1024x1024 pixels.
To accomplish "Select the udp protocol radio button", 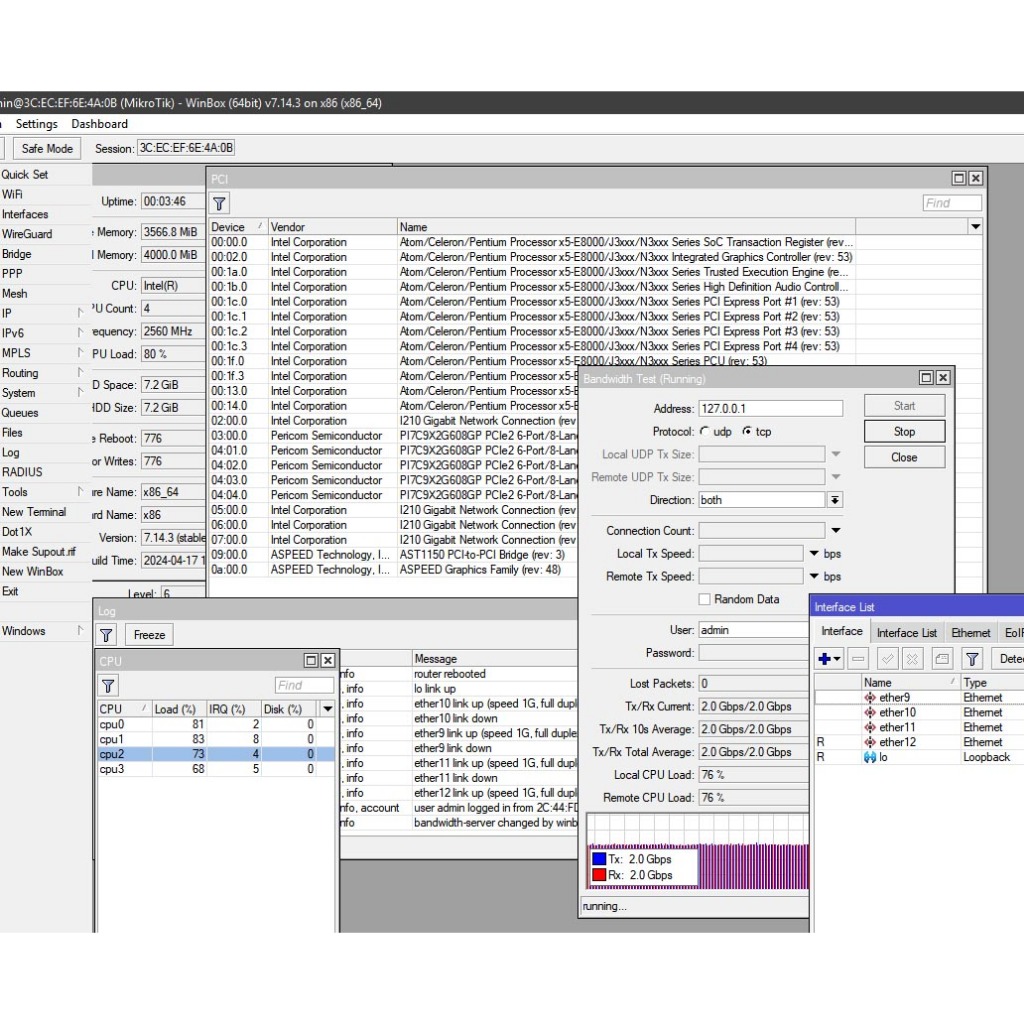I will (x=705, y=432).
